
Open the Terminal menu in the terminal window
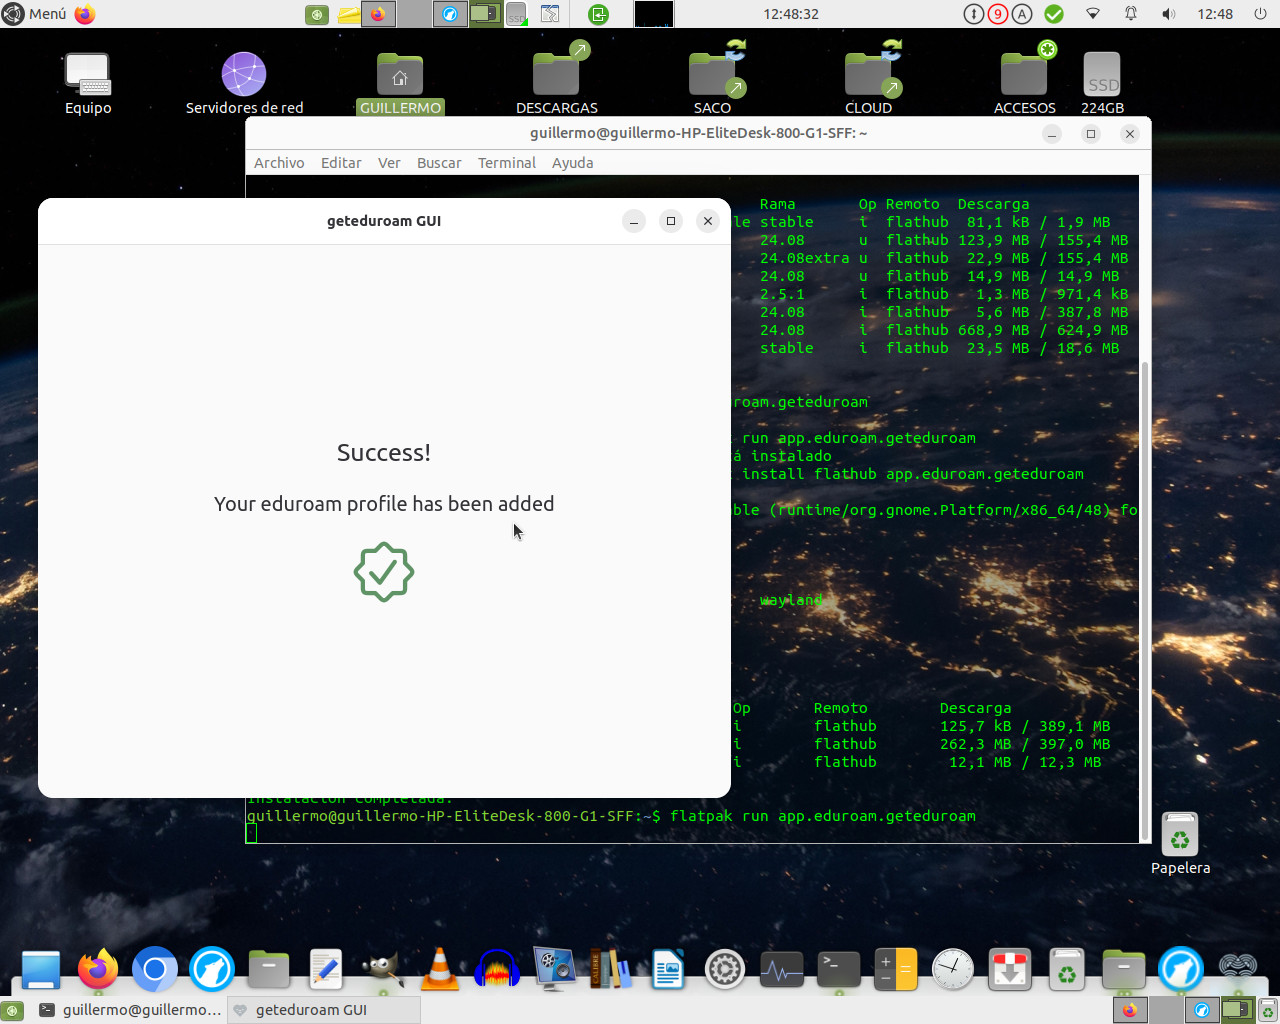(506, 162)
